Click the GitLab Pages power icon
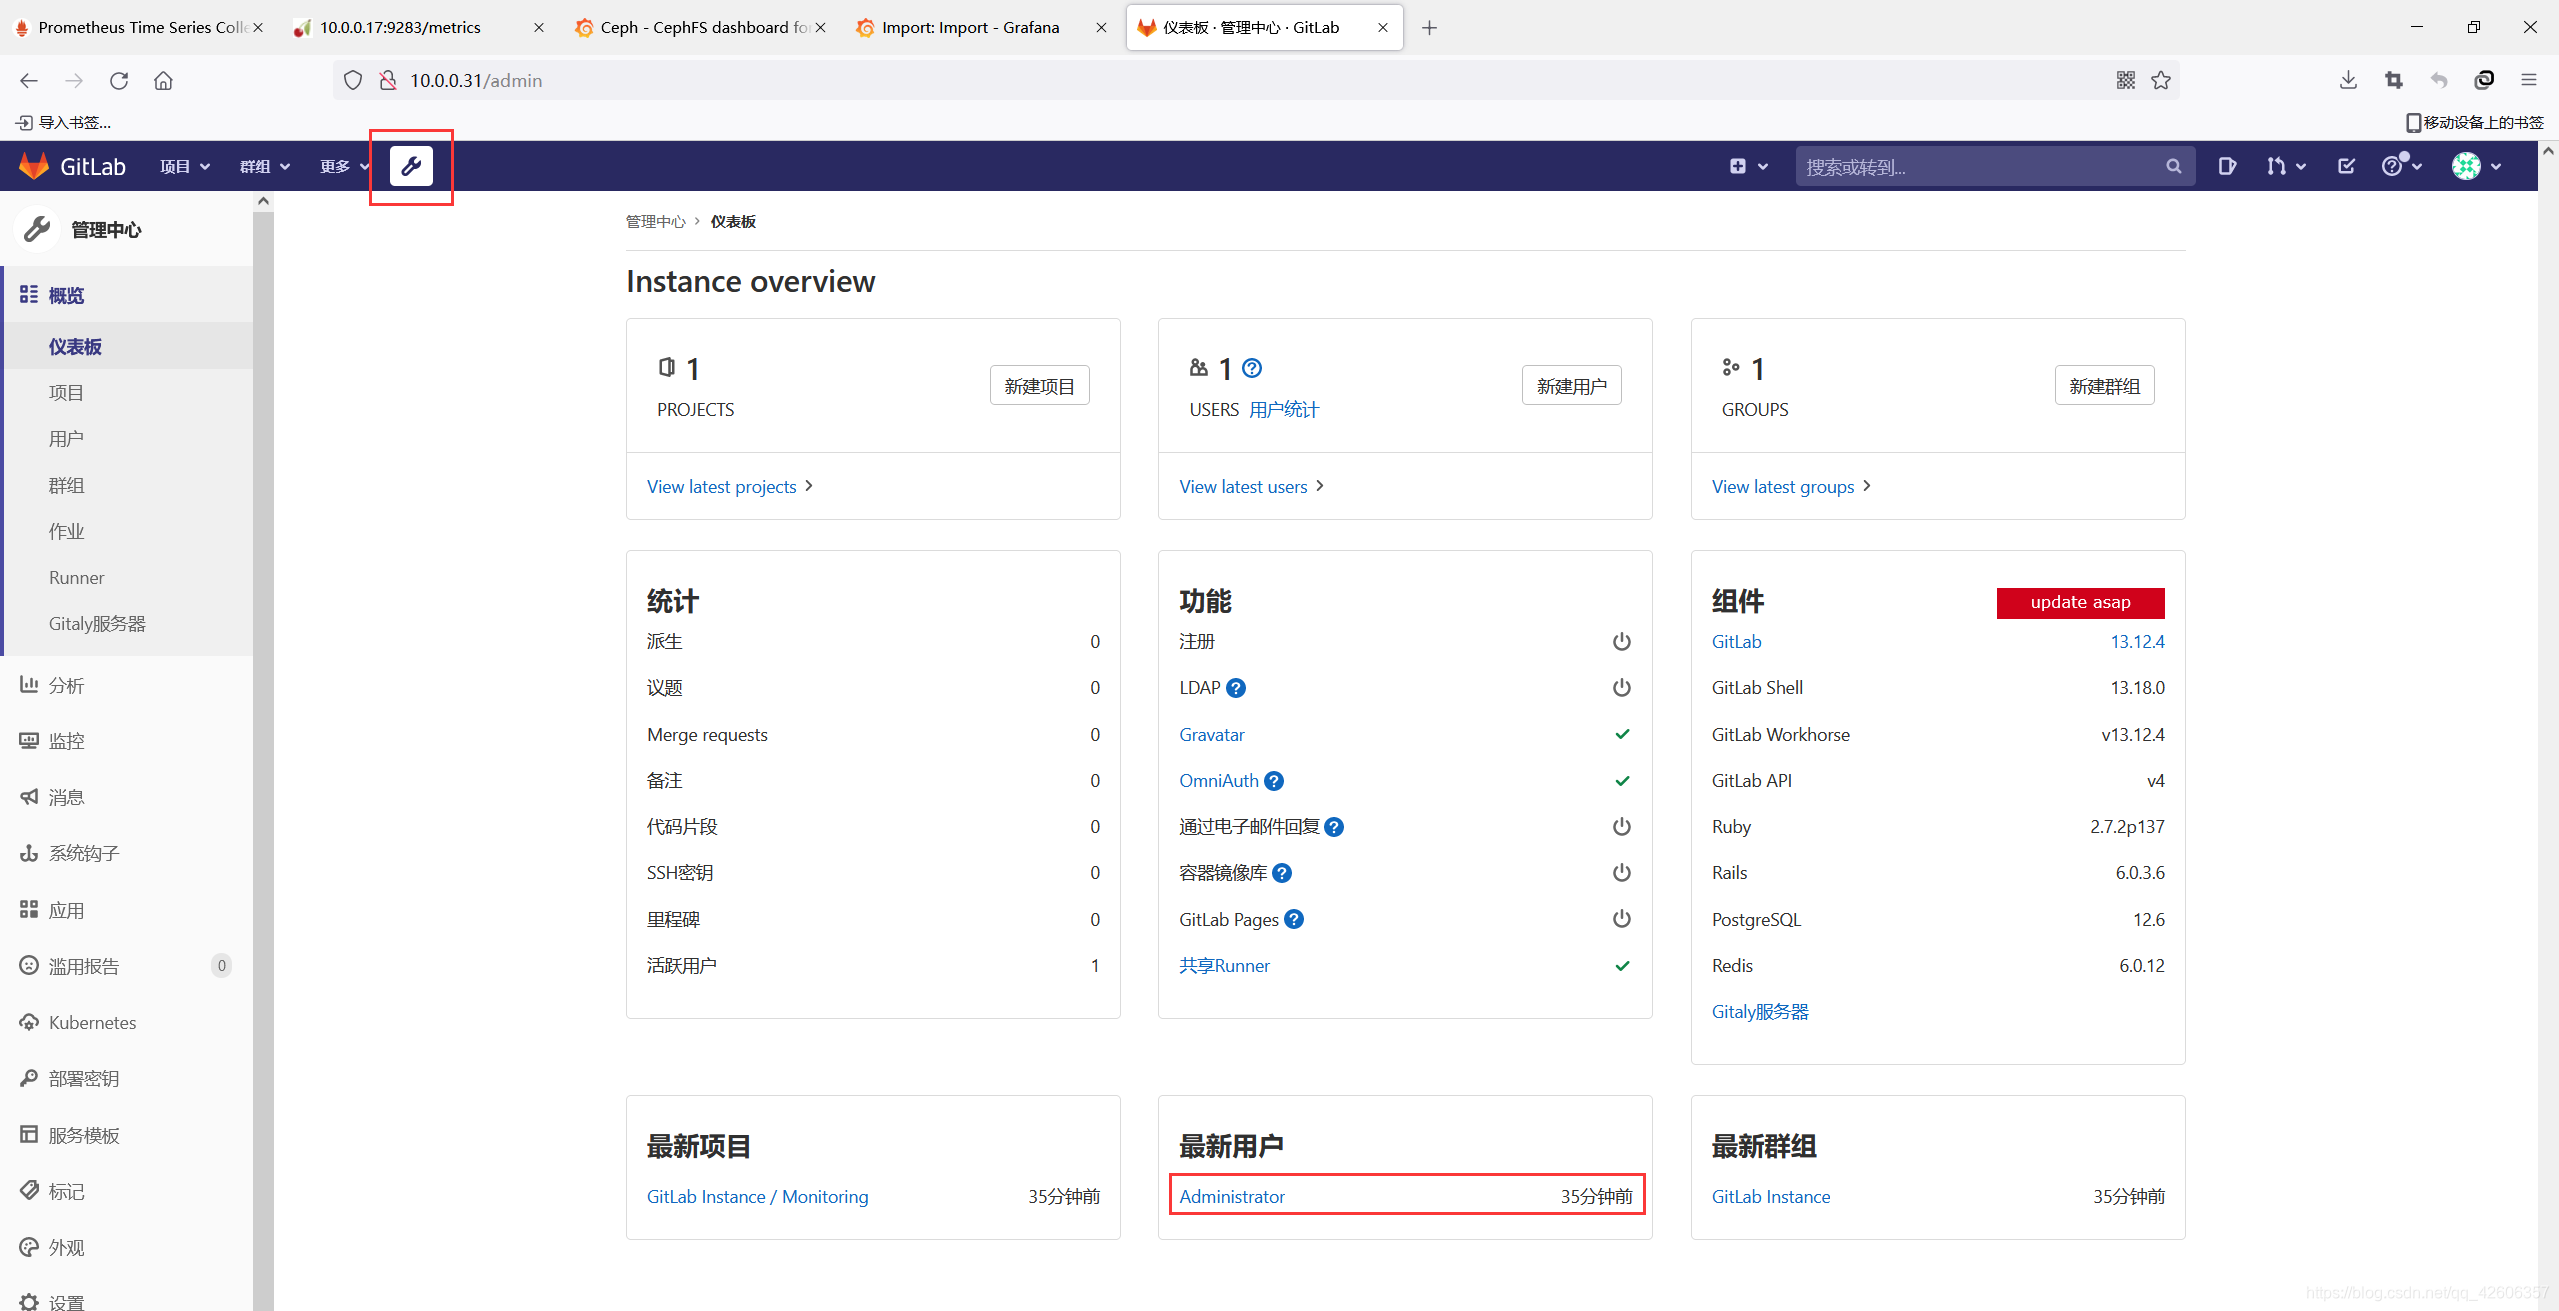This screenshot has width=2559, height=1311. pyautogui.click(x=1621, y=919)
